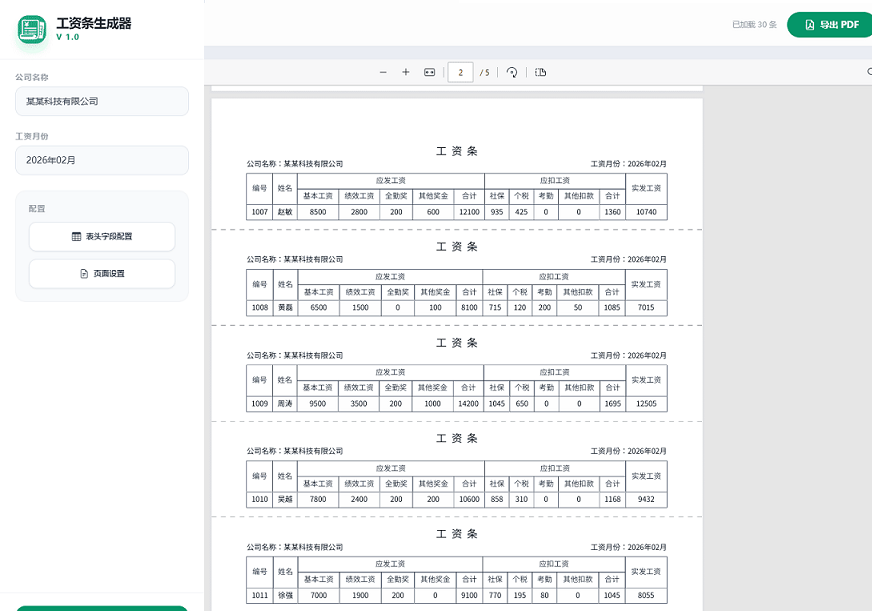This screenshot has height=611, width=872.
Task: Click the text selection tool icon
Action: (x=541, y=72)
